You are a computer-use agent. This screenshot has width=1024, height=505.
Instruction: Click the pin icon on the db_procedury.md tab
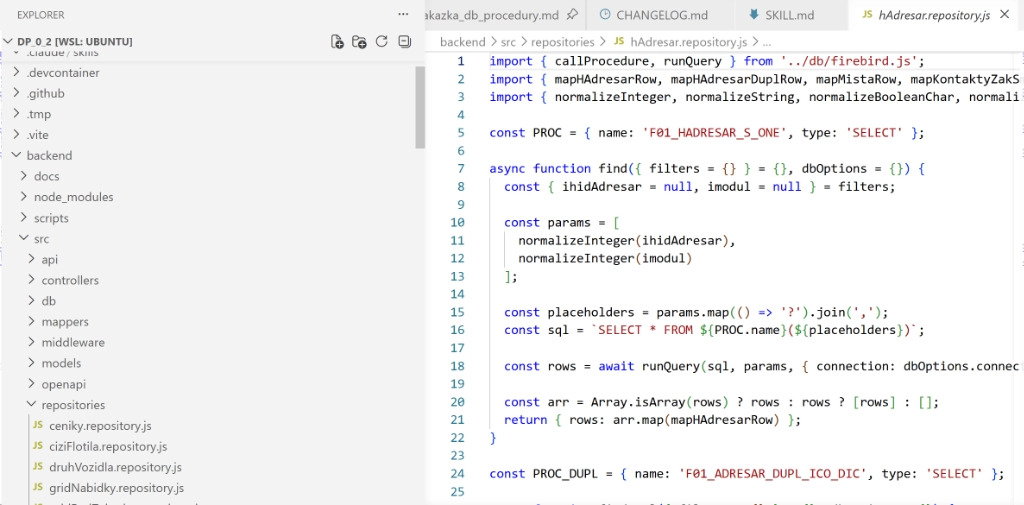click(x=572, y=14)
